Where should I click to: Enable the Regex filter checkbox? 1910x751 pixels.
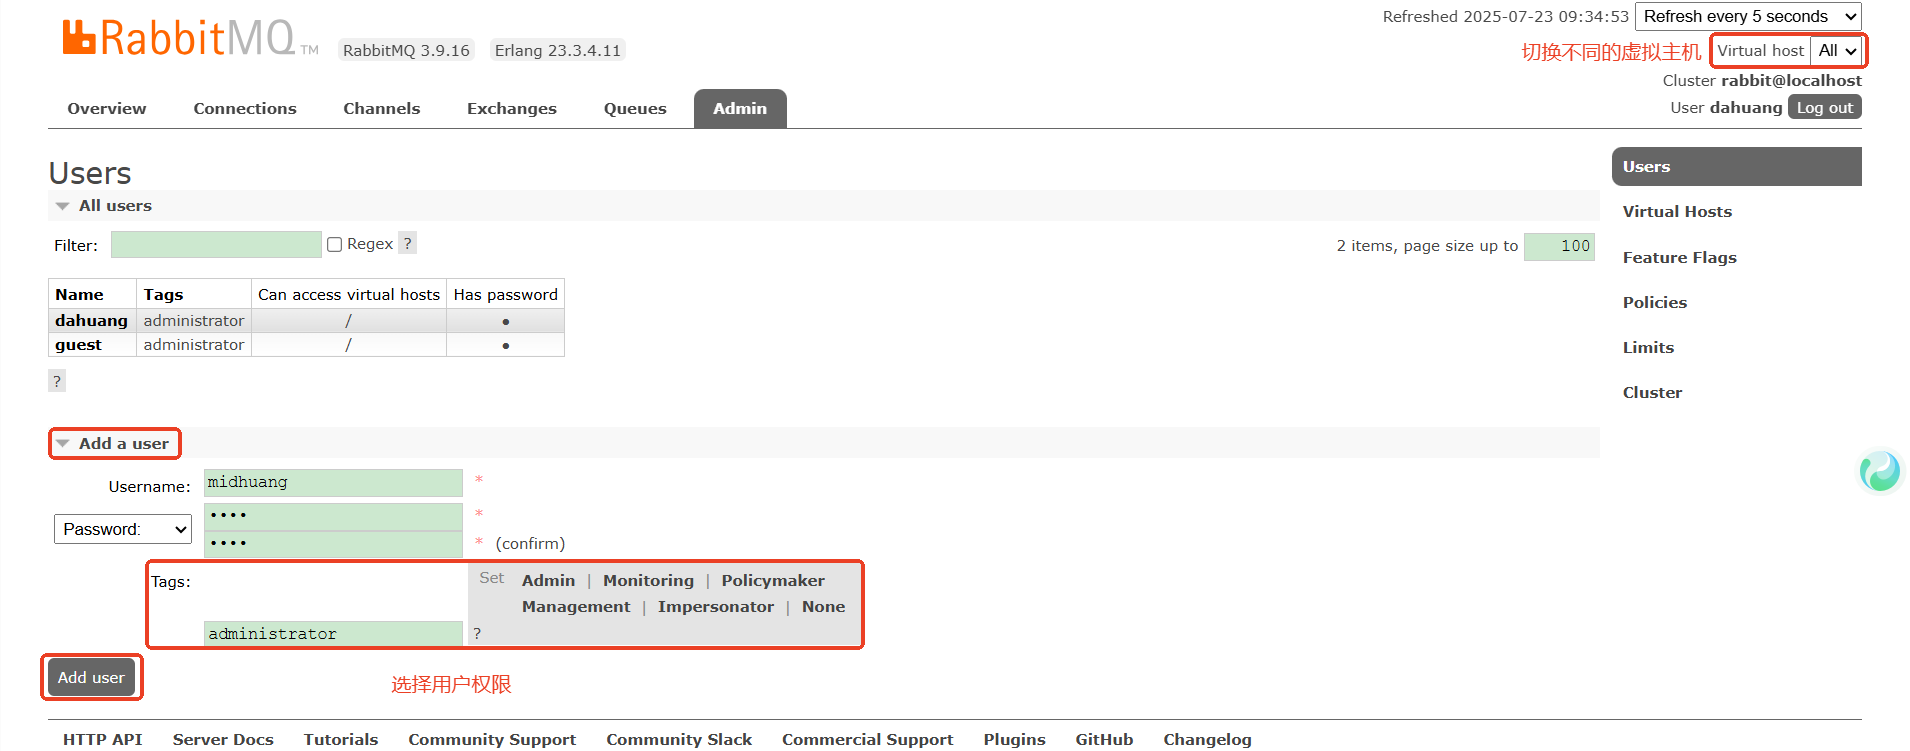pyautogui.click(x=335, y=244)
